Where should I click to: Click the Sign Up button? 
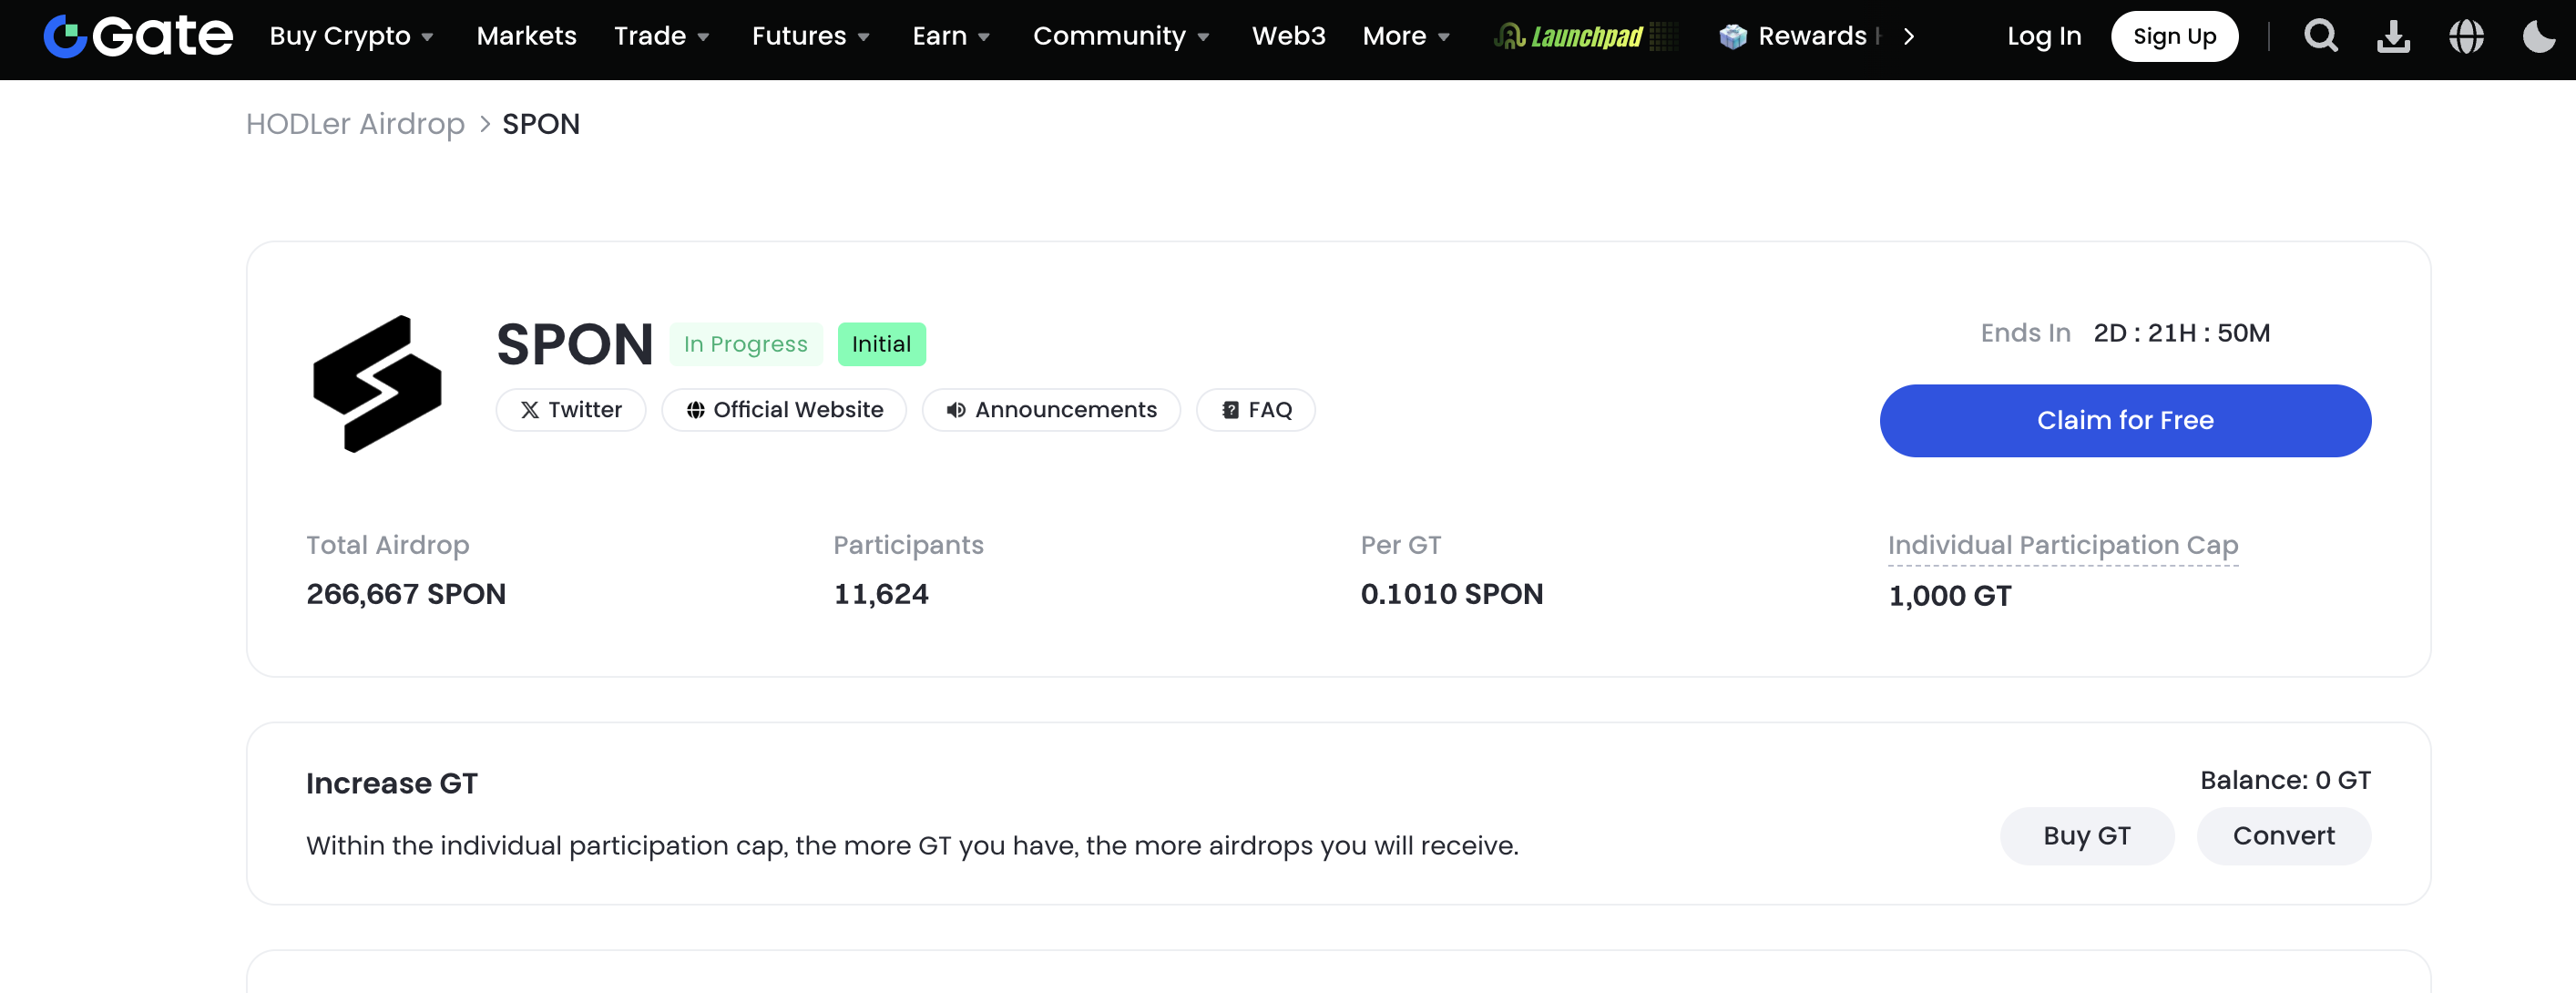pyautogui.click(x=2174, y=36)
